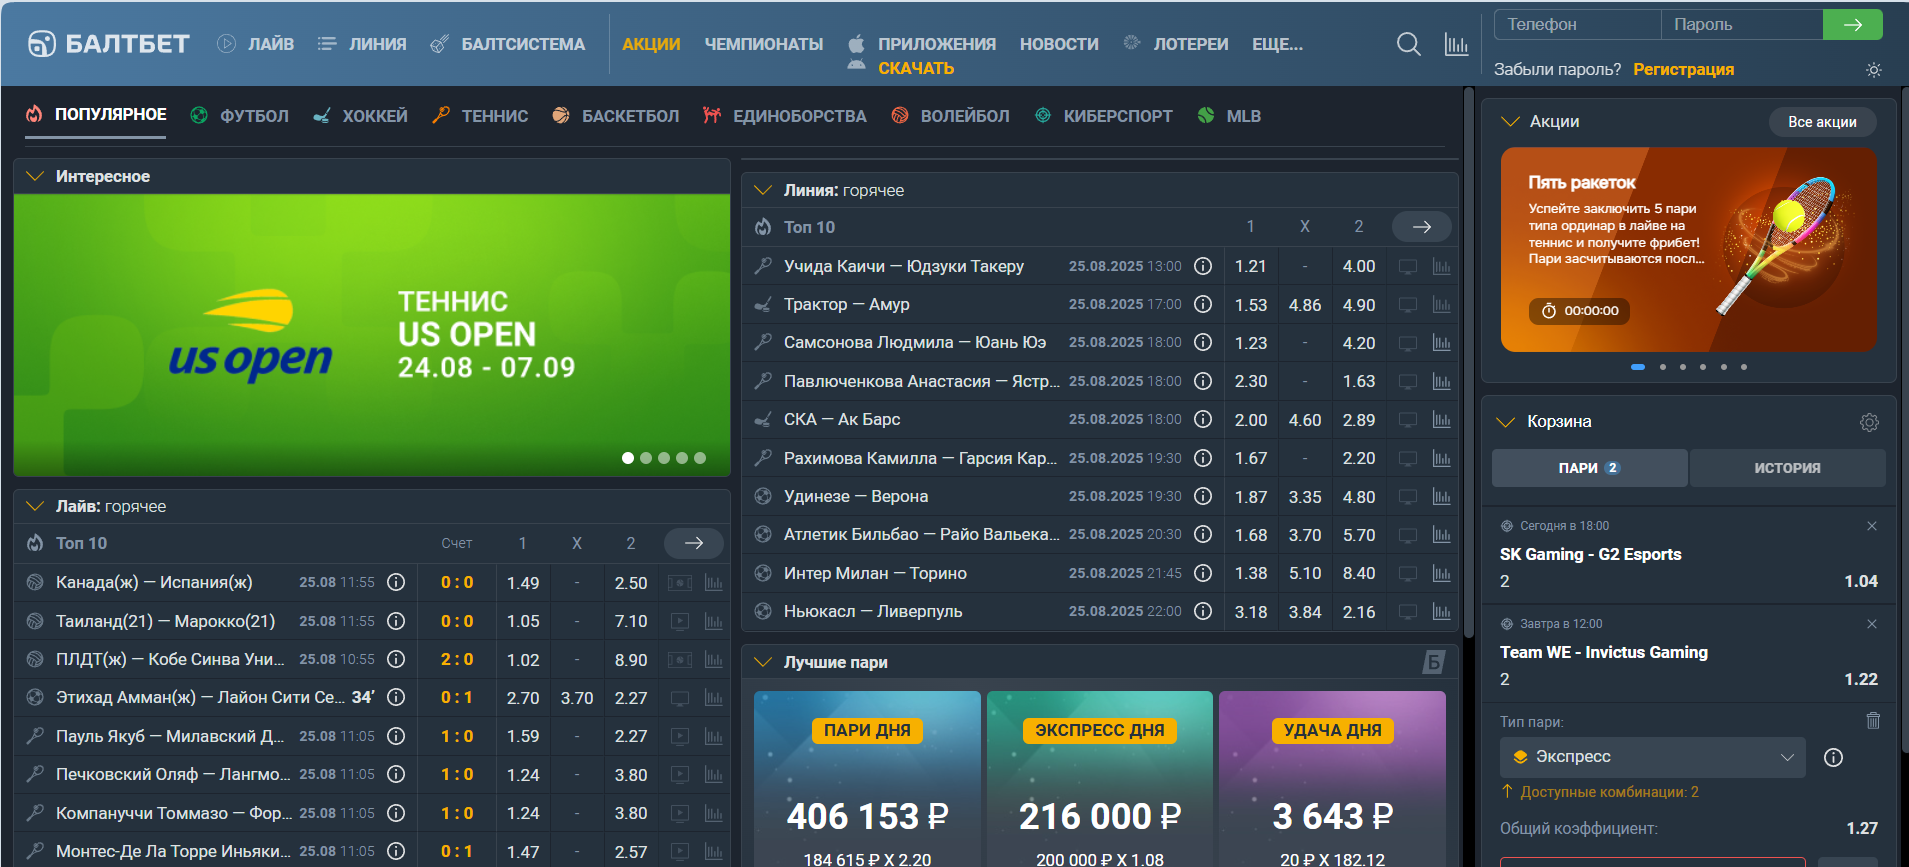Open the АКЦИИ menu item
This screenshot has height=867, width=1909.
tap(651, 44)
